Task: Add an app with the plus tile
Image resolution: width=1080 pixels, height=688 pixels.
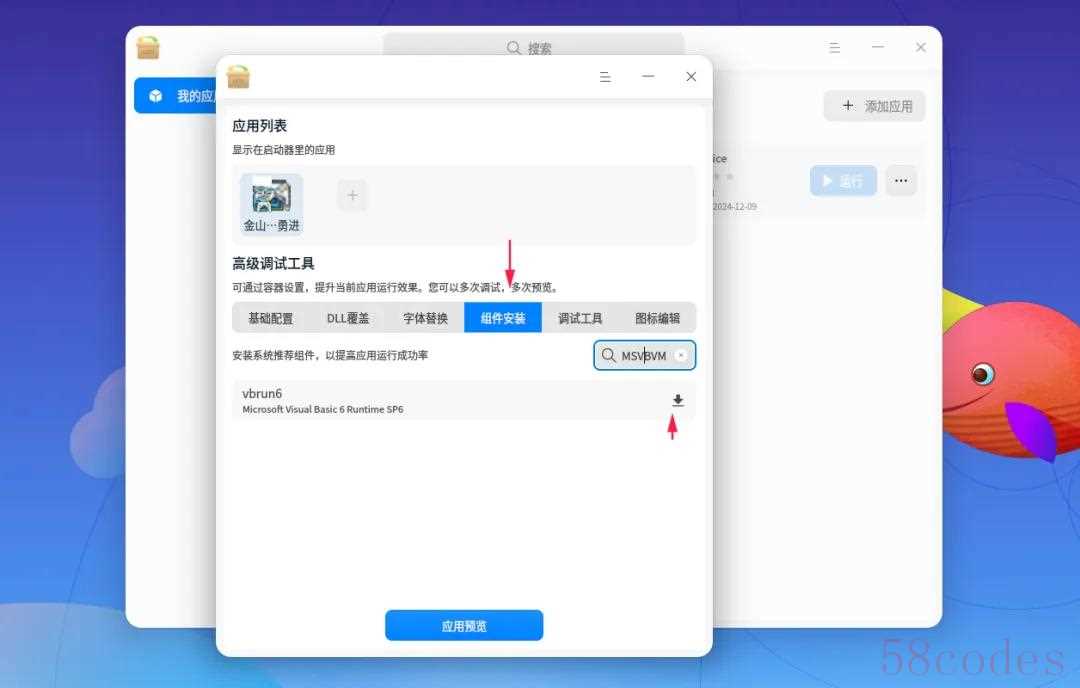Action: point(352,195)
